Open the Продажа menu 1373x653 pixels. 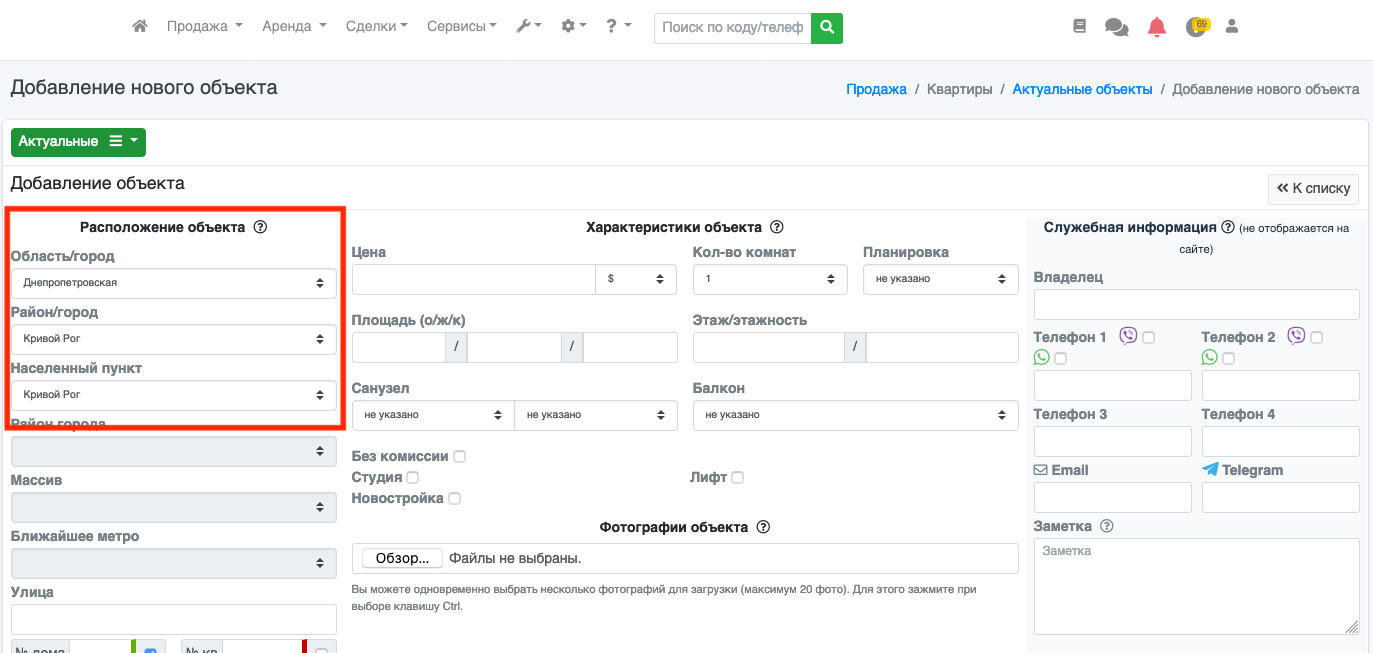(204, 27)
